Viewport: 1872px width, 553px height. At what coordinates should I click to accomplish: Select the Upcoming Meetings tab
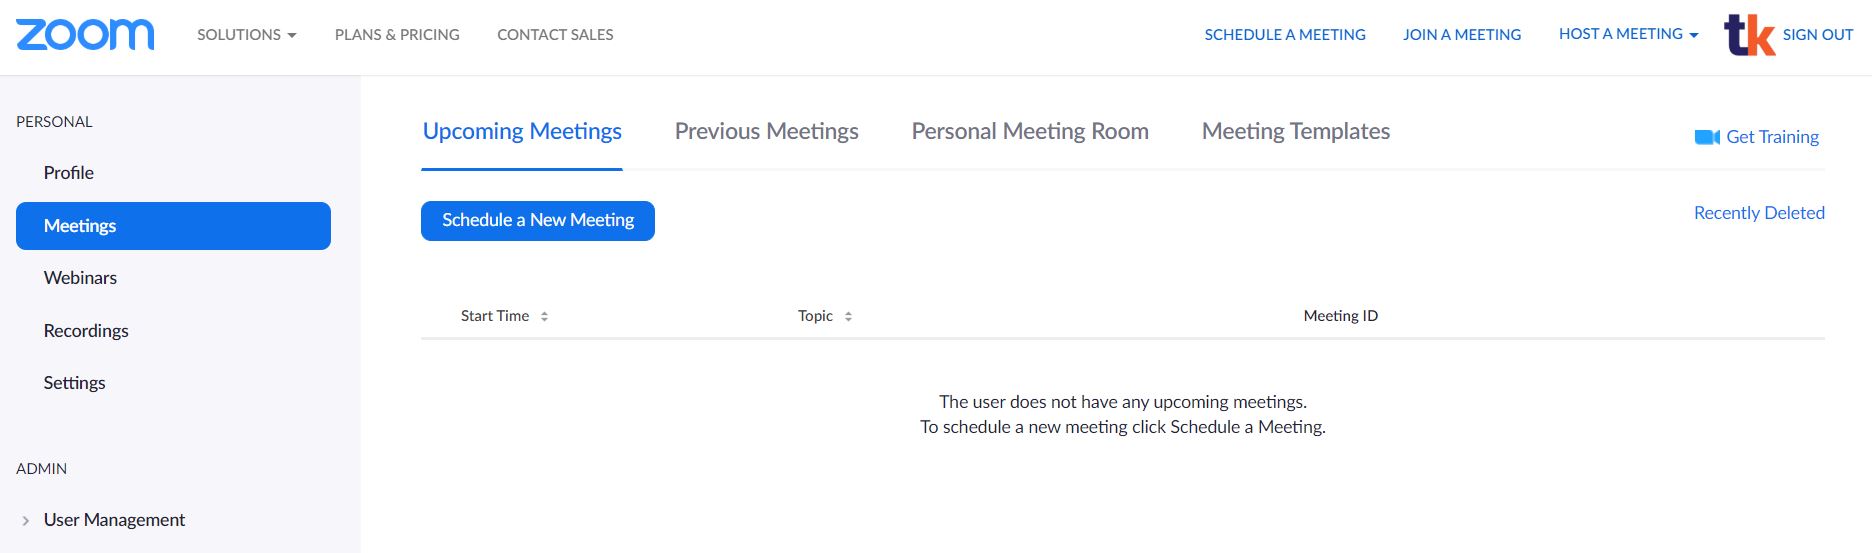point(522,131)
